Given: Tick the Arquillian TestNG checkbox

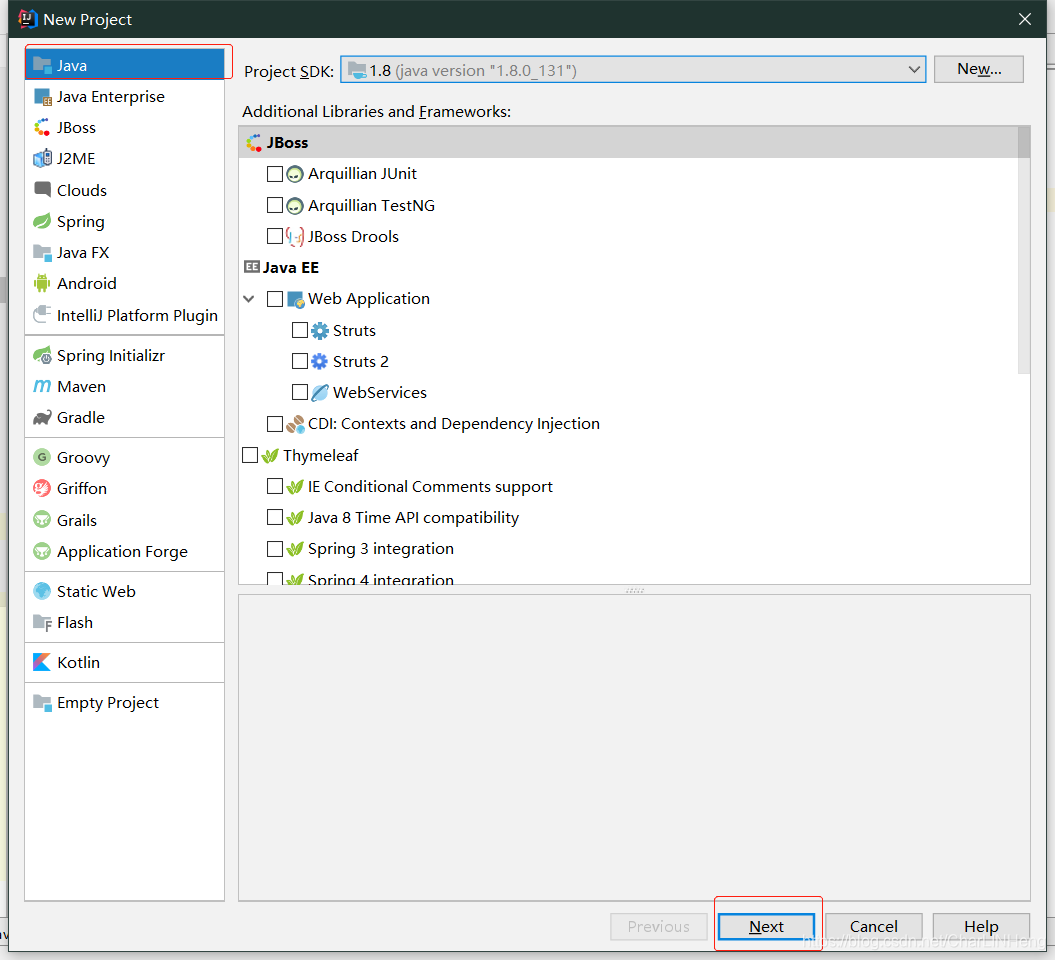Looking at the screenshot, I should tap(275, 205).
